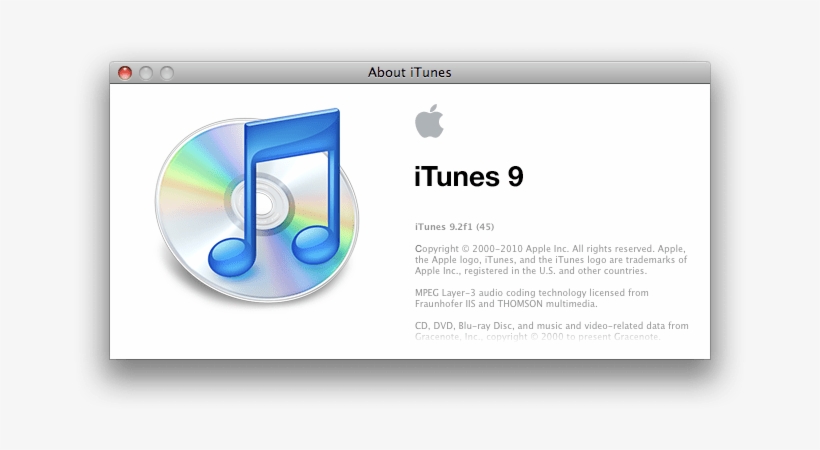Viewport: 820px width, 450px height.
Task: Close the About iTunes window
Action: coord(125,73)
